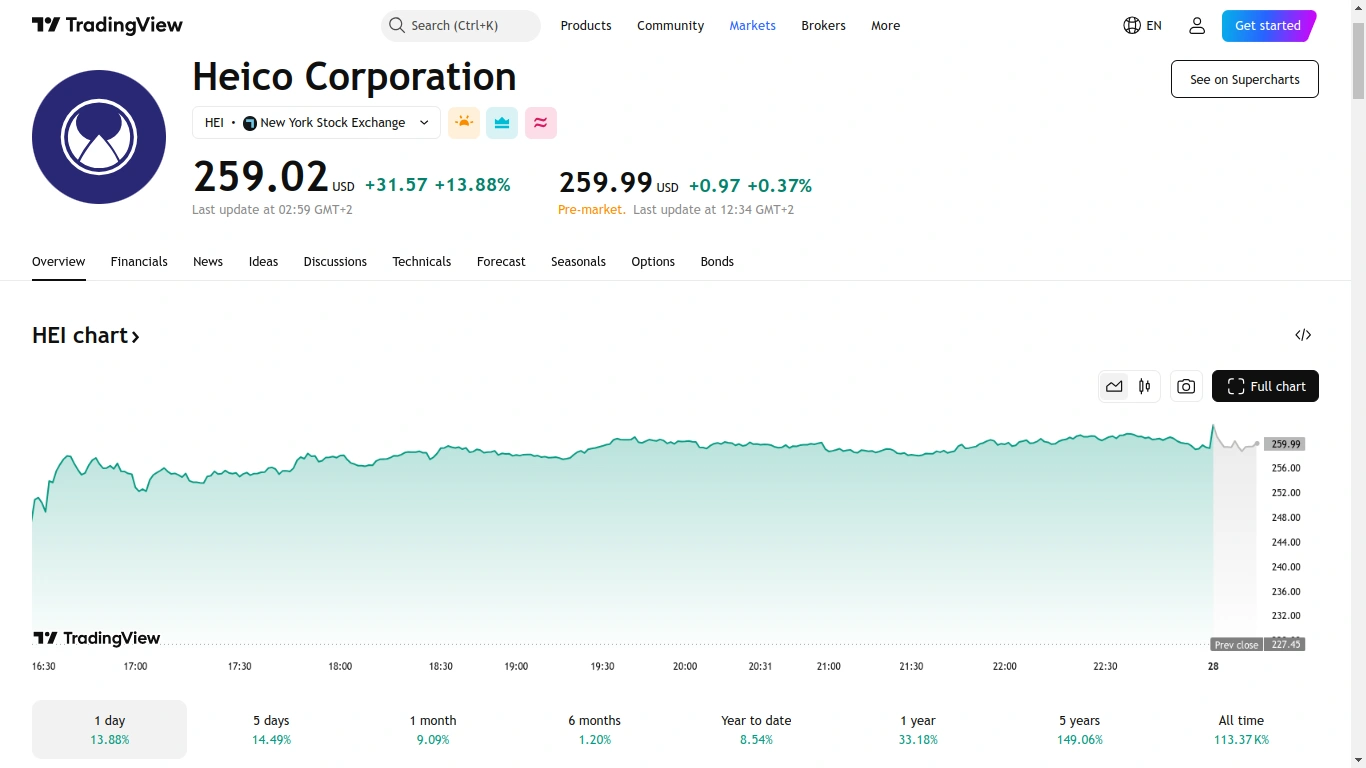Screen dimensions: 1366x768
Task: Select the 1 month range
Action: click(433, 729)
